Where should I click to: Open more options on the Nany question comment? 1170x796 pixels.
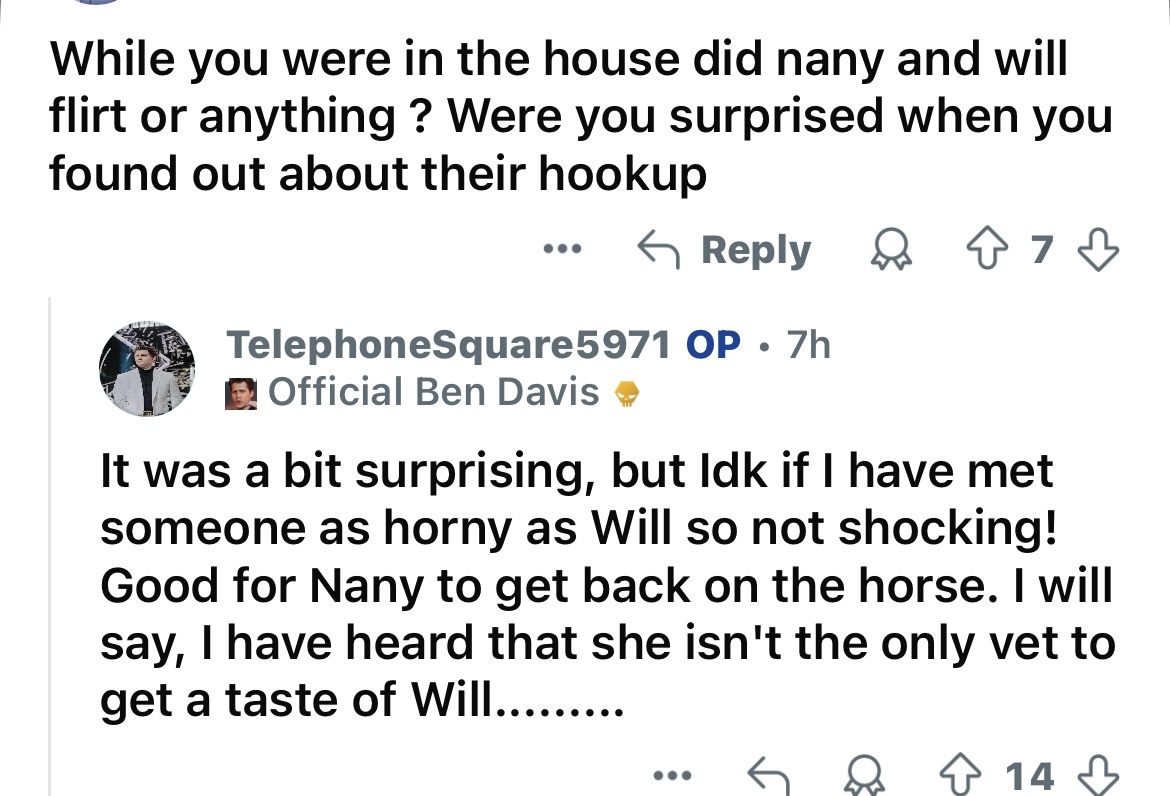click(x=562, y=249)
